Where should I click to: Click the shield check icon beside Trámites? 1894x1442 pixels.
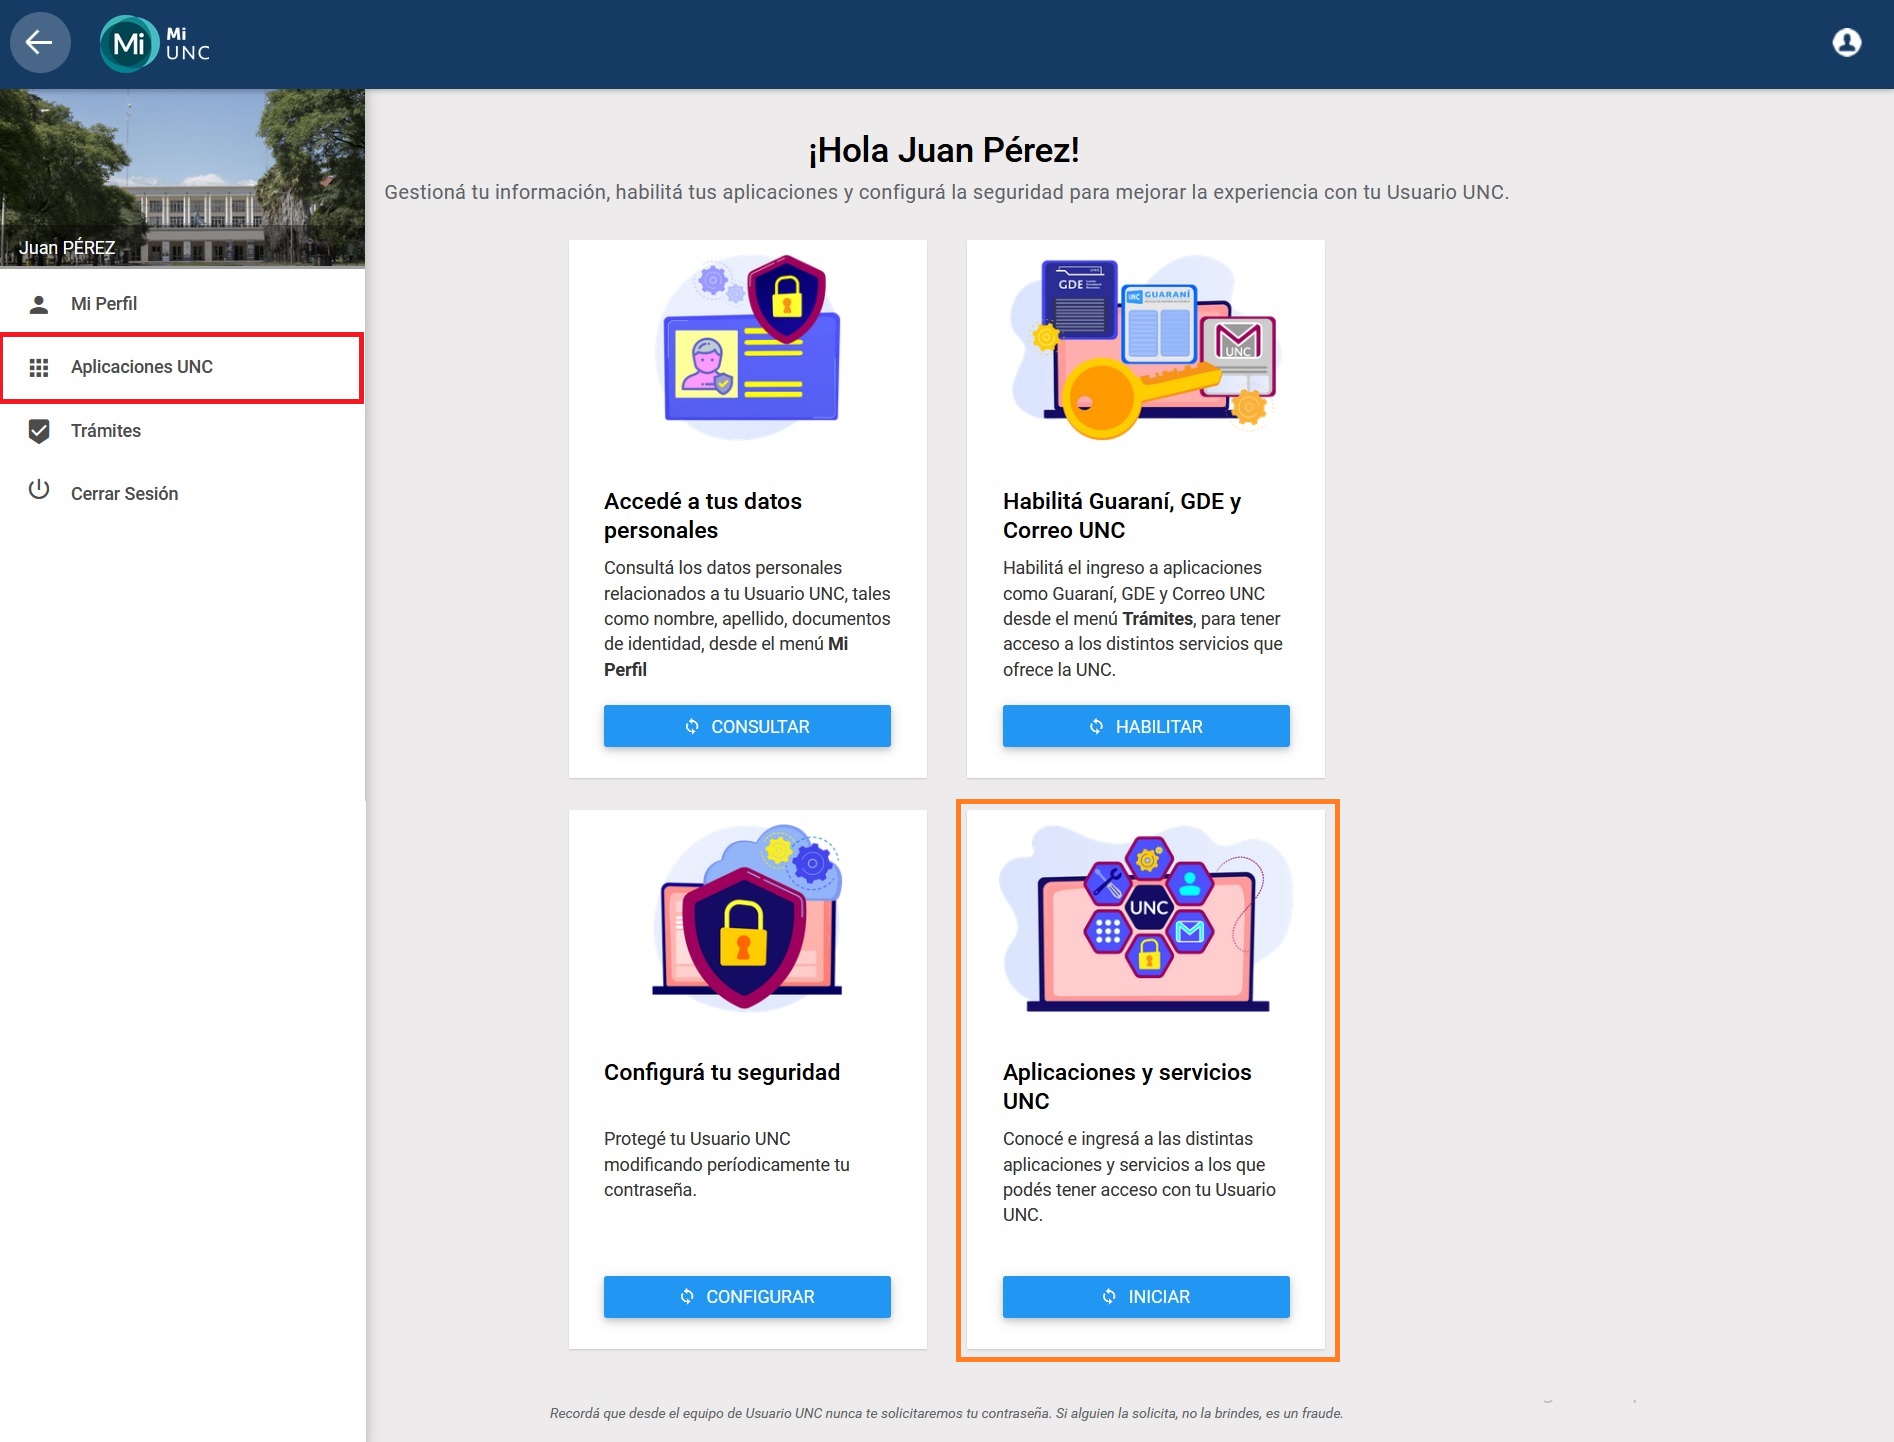39,431
